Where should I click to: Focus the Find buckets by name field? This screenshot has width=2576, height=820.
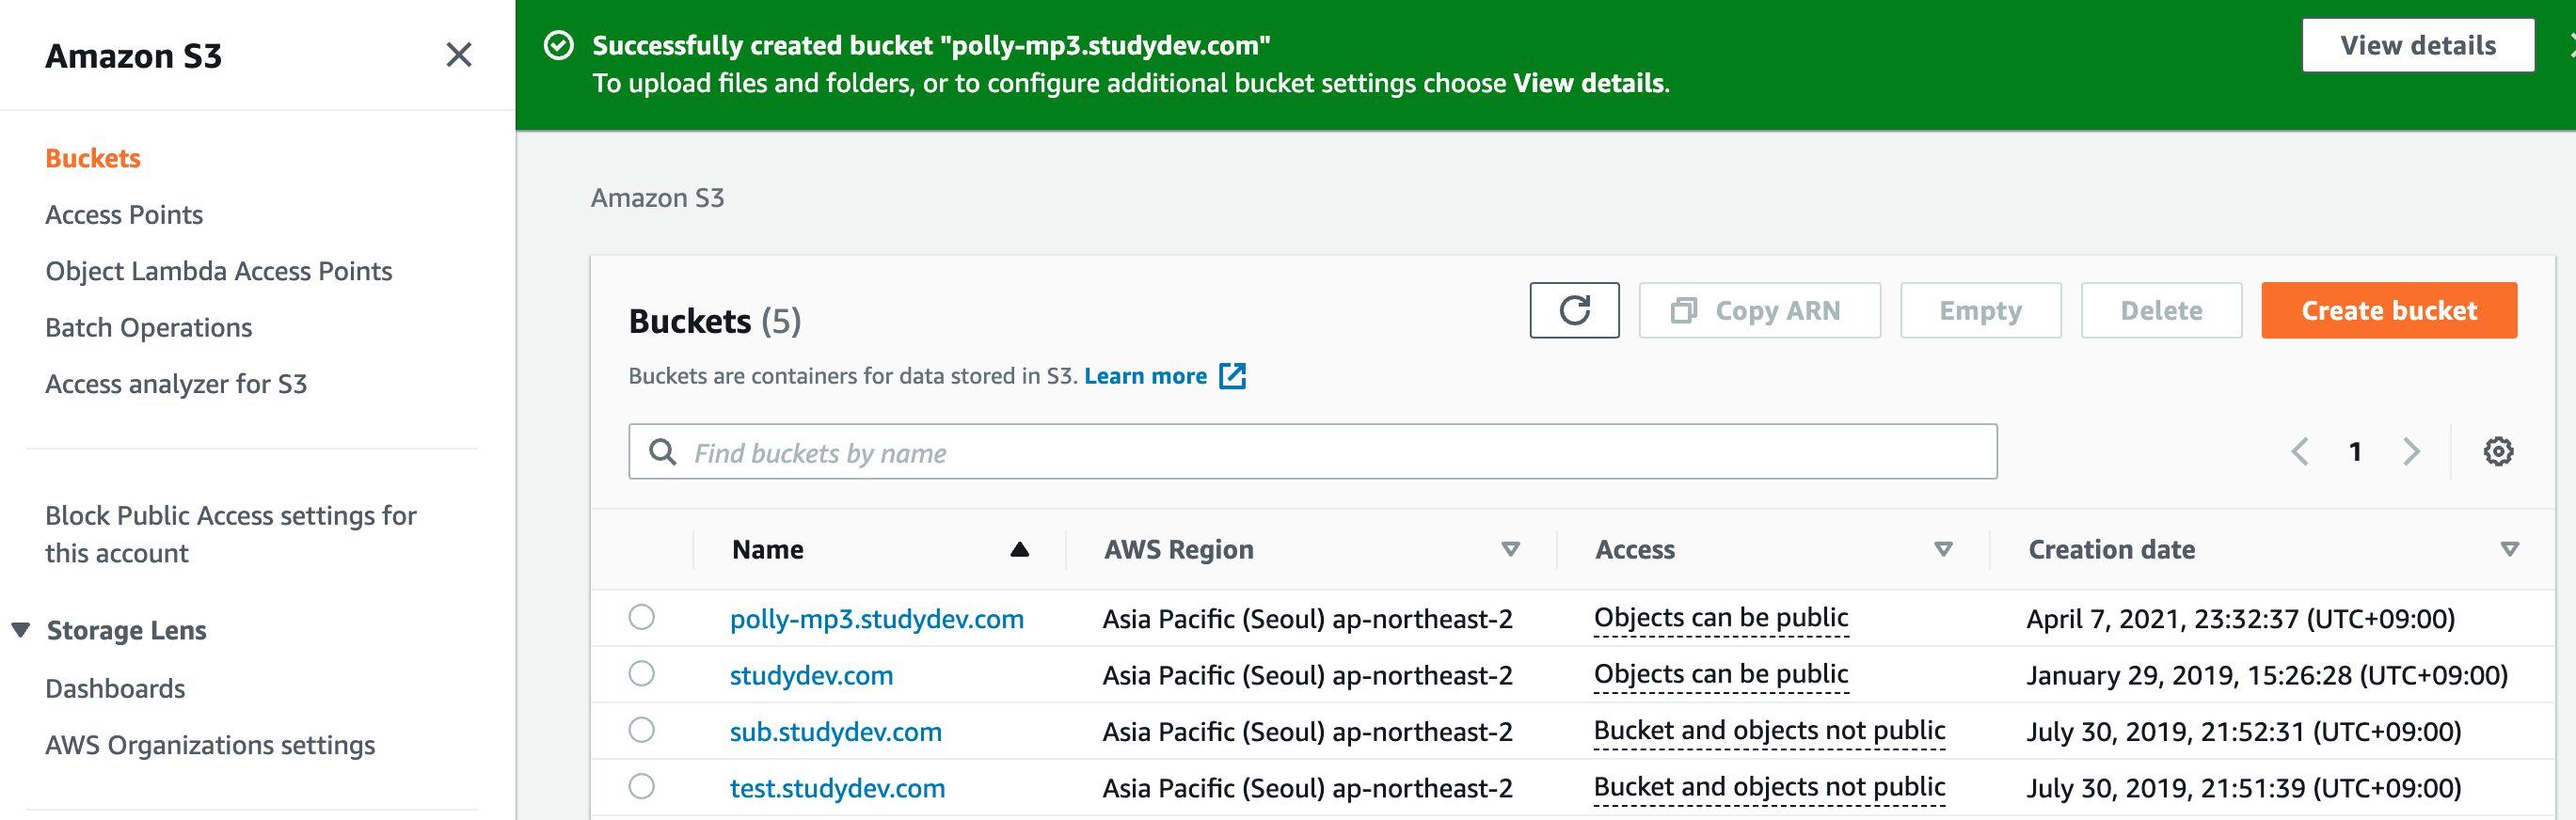pos(1313,452)
